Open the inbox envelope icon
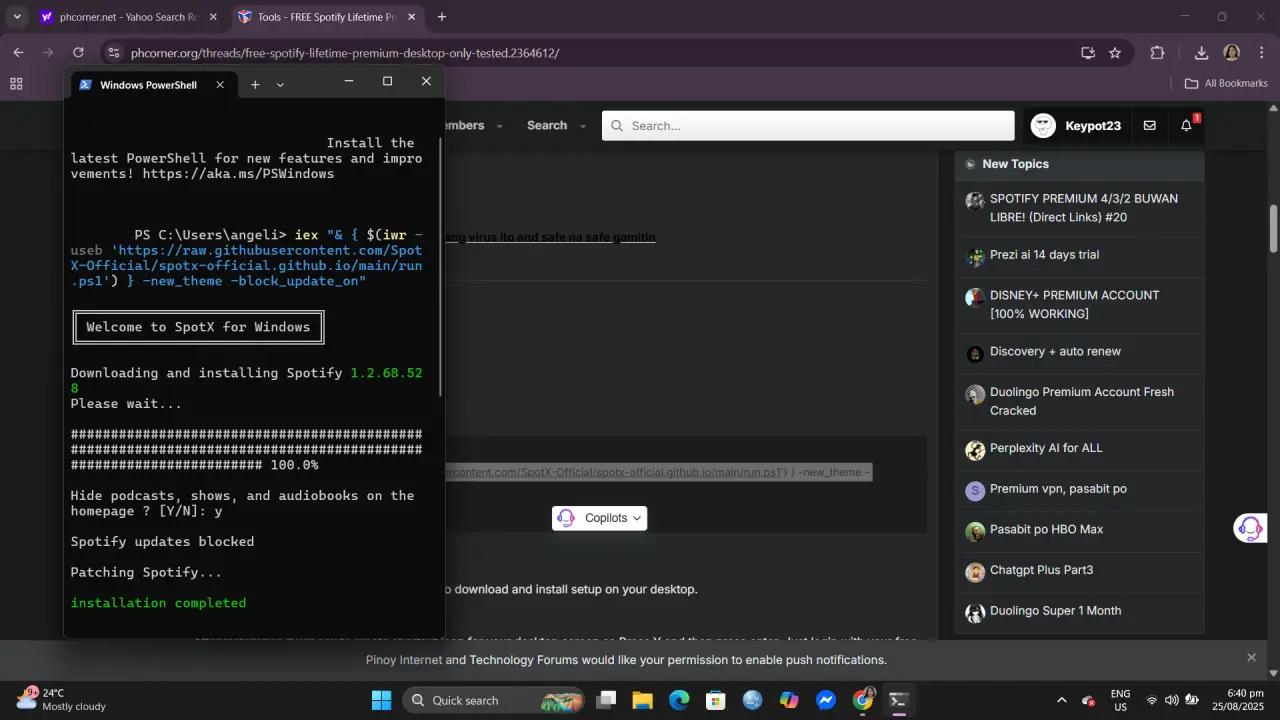 pos(1150,126)
